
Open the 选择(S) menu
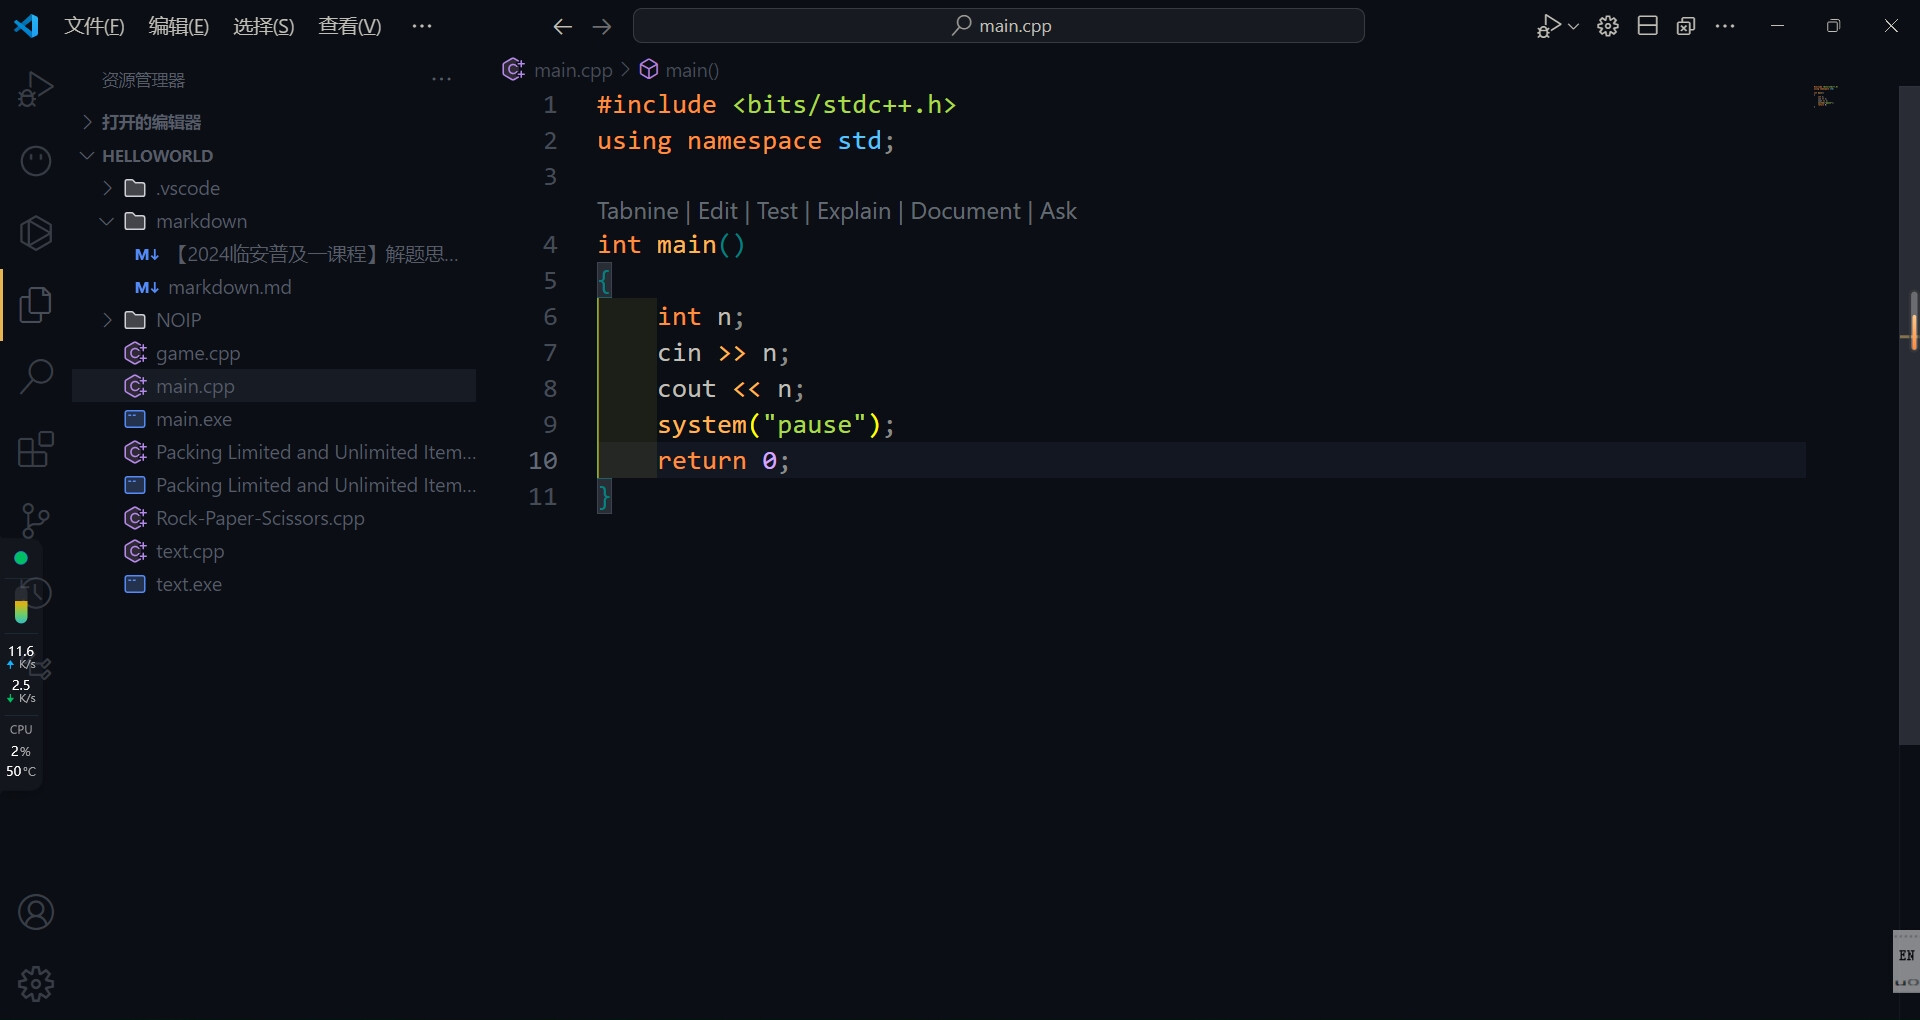(x=263, y=26)
